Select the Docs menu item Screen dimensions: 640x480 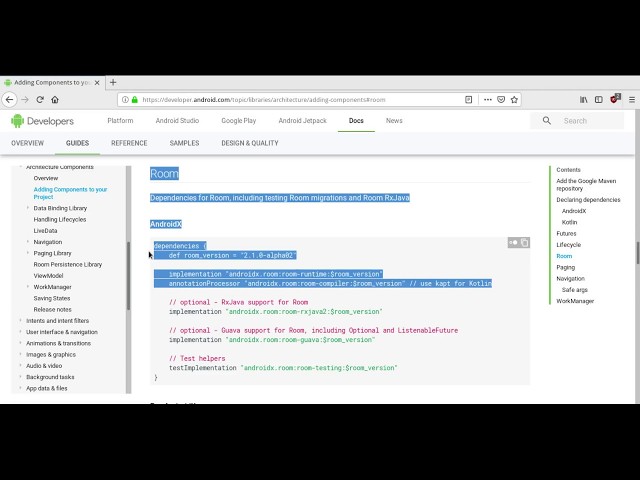356,121
